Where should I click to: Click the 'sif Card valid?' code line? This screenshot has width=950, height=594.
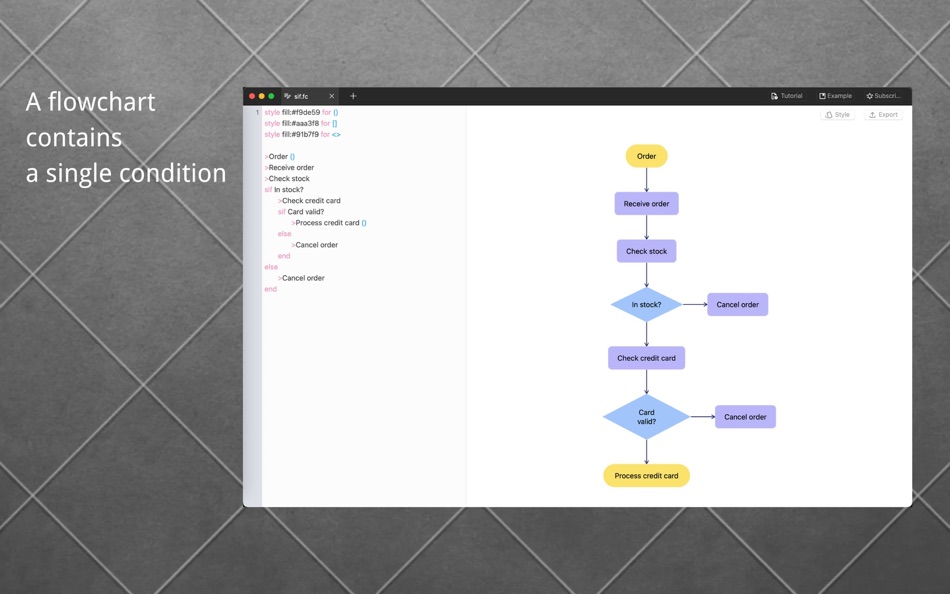[x=301, y=212]
